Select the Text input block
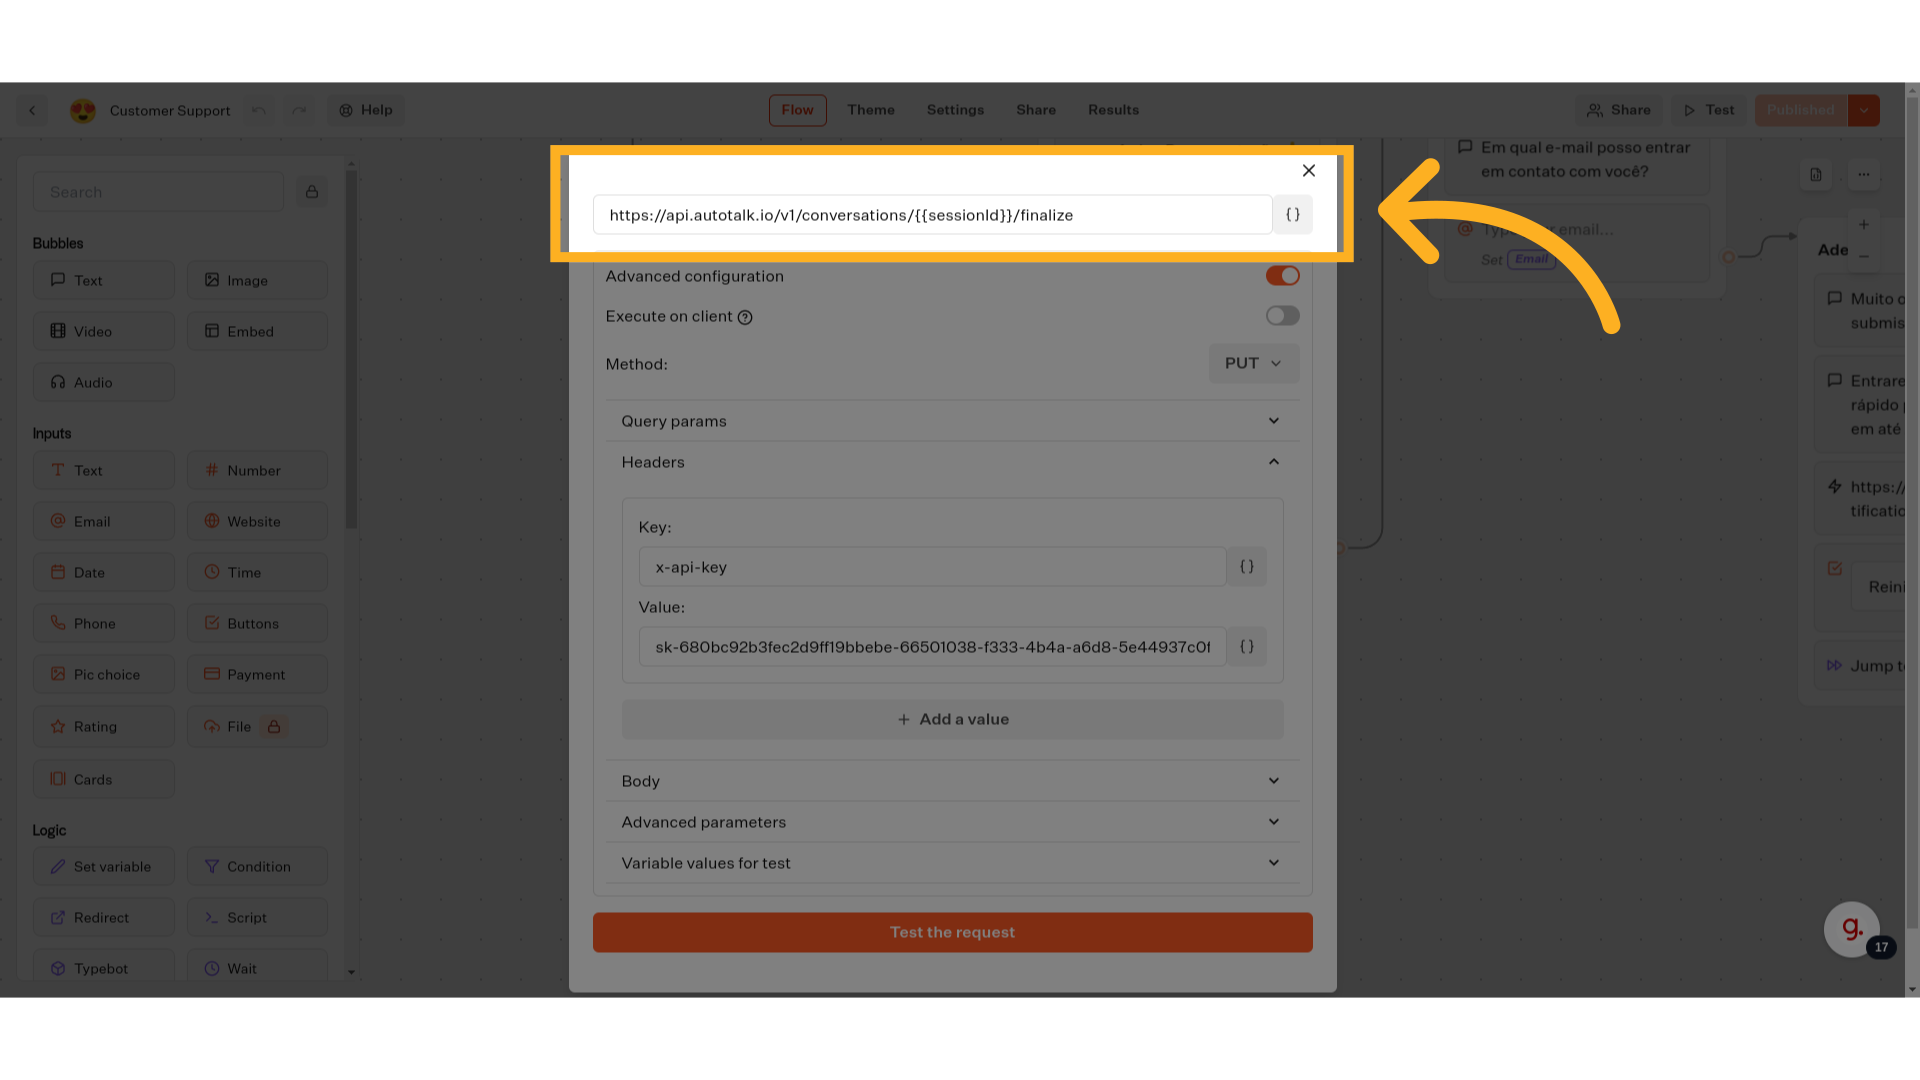The height and width of the screenshot is (1080, 1920). click(104, 470)
